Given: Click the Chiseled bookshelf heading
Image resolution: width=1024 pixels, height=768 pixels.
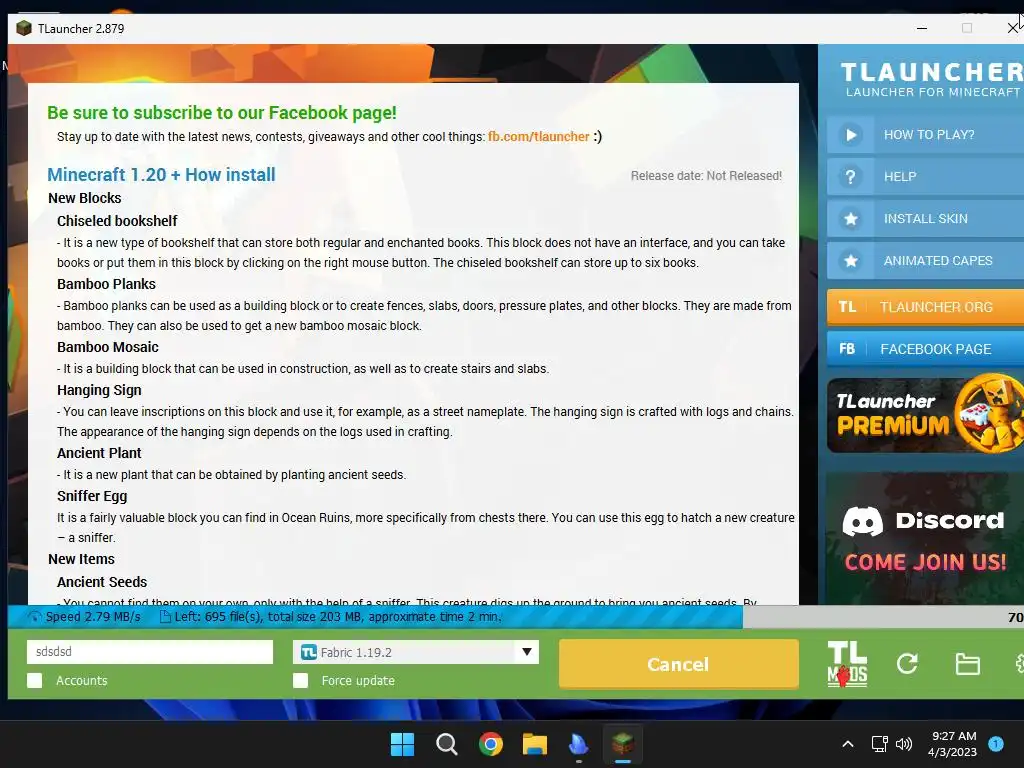Looking at the screenshot, I should point(117,221).
